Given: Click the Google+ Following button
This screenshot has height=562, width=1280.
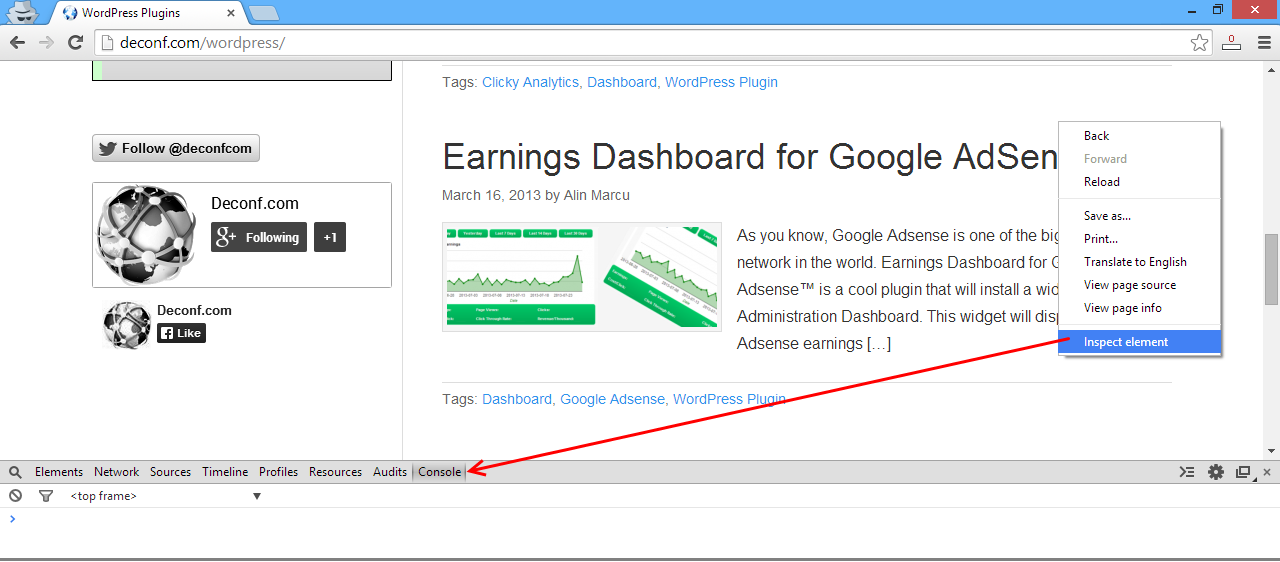Looking at the screenshot, I should (259, 237).
